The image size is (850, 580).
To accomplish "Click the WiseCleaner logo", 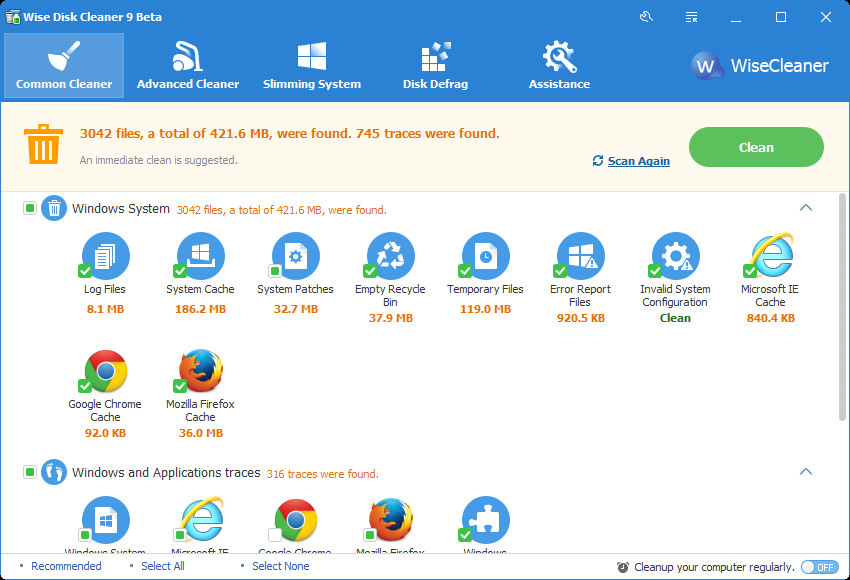I will point(760,66).
